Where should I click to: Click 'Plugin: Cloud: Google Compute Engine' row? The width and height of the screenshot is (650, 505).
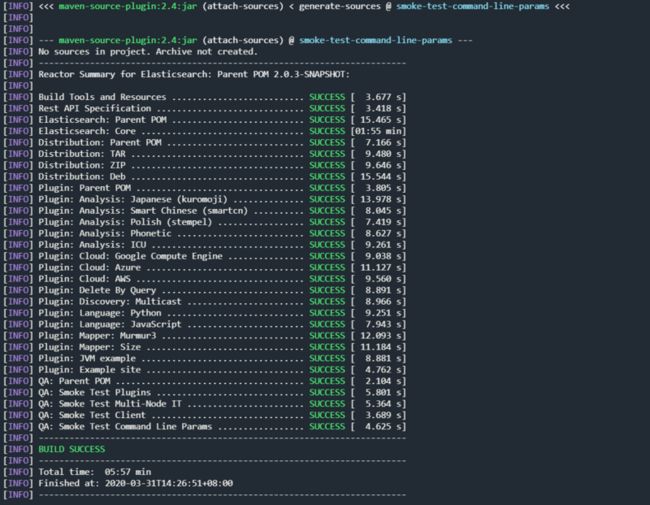click(x=204, y=256)
